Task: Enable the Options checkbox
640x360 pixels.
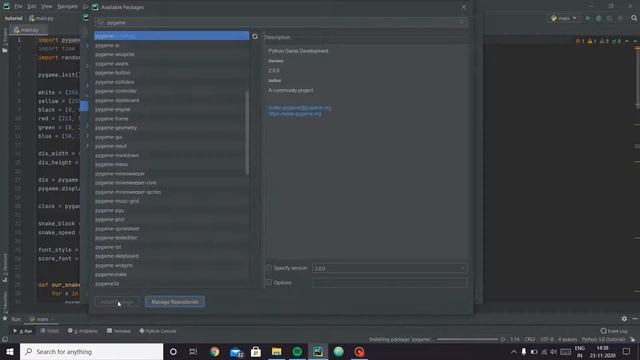Action: coord(269,282)
